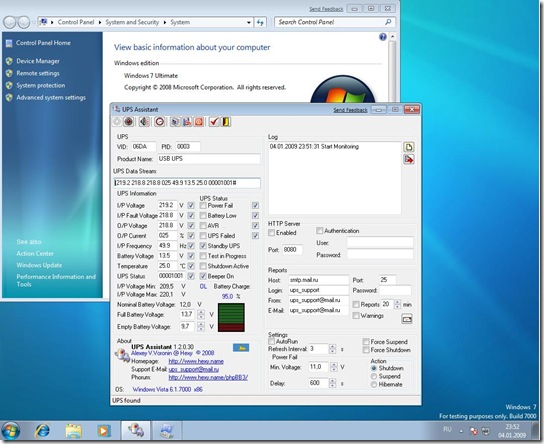The width and height of the screenshot is (544, 444).
Task: Open Action Center link in sidebar
Action: (35, 254)
